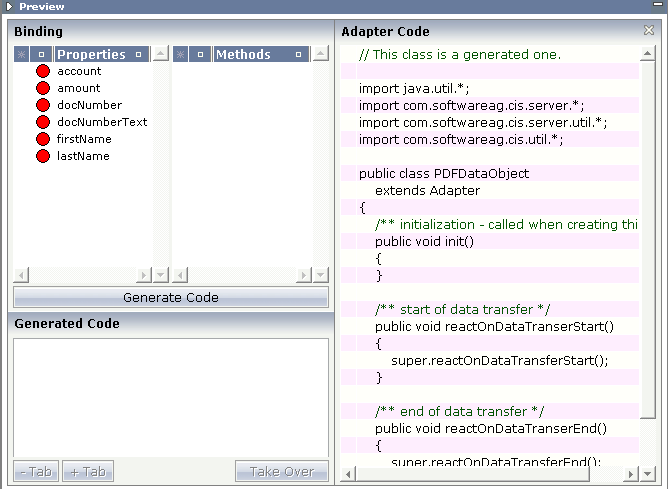Click the Take Over button
Viewport: 668px width, 494px height.
pyautogui.click(x=281, y=472)
